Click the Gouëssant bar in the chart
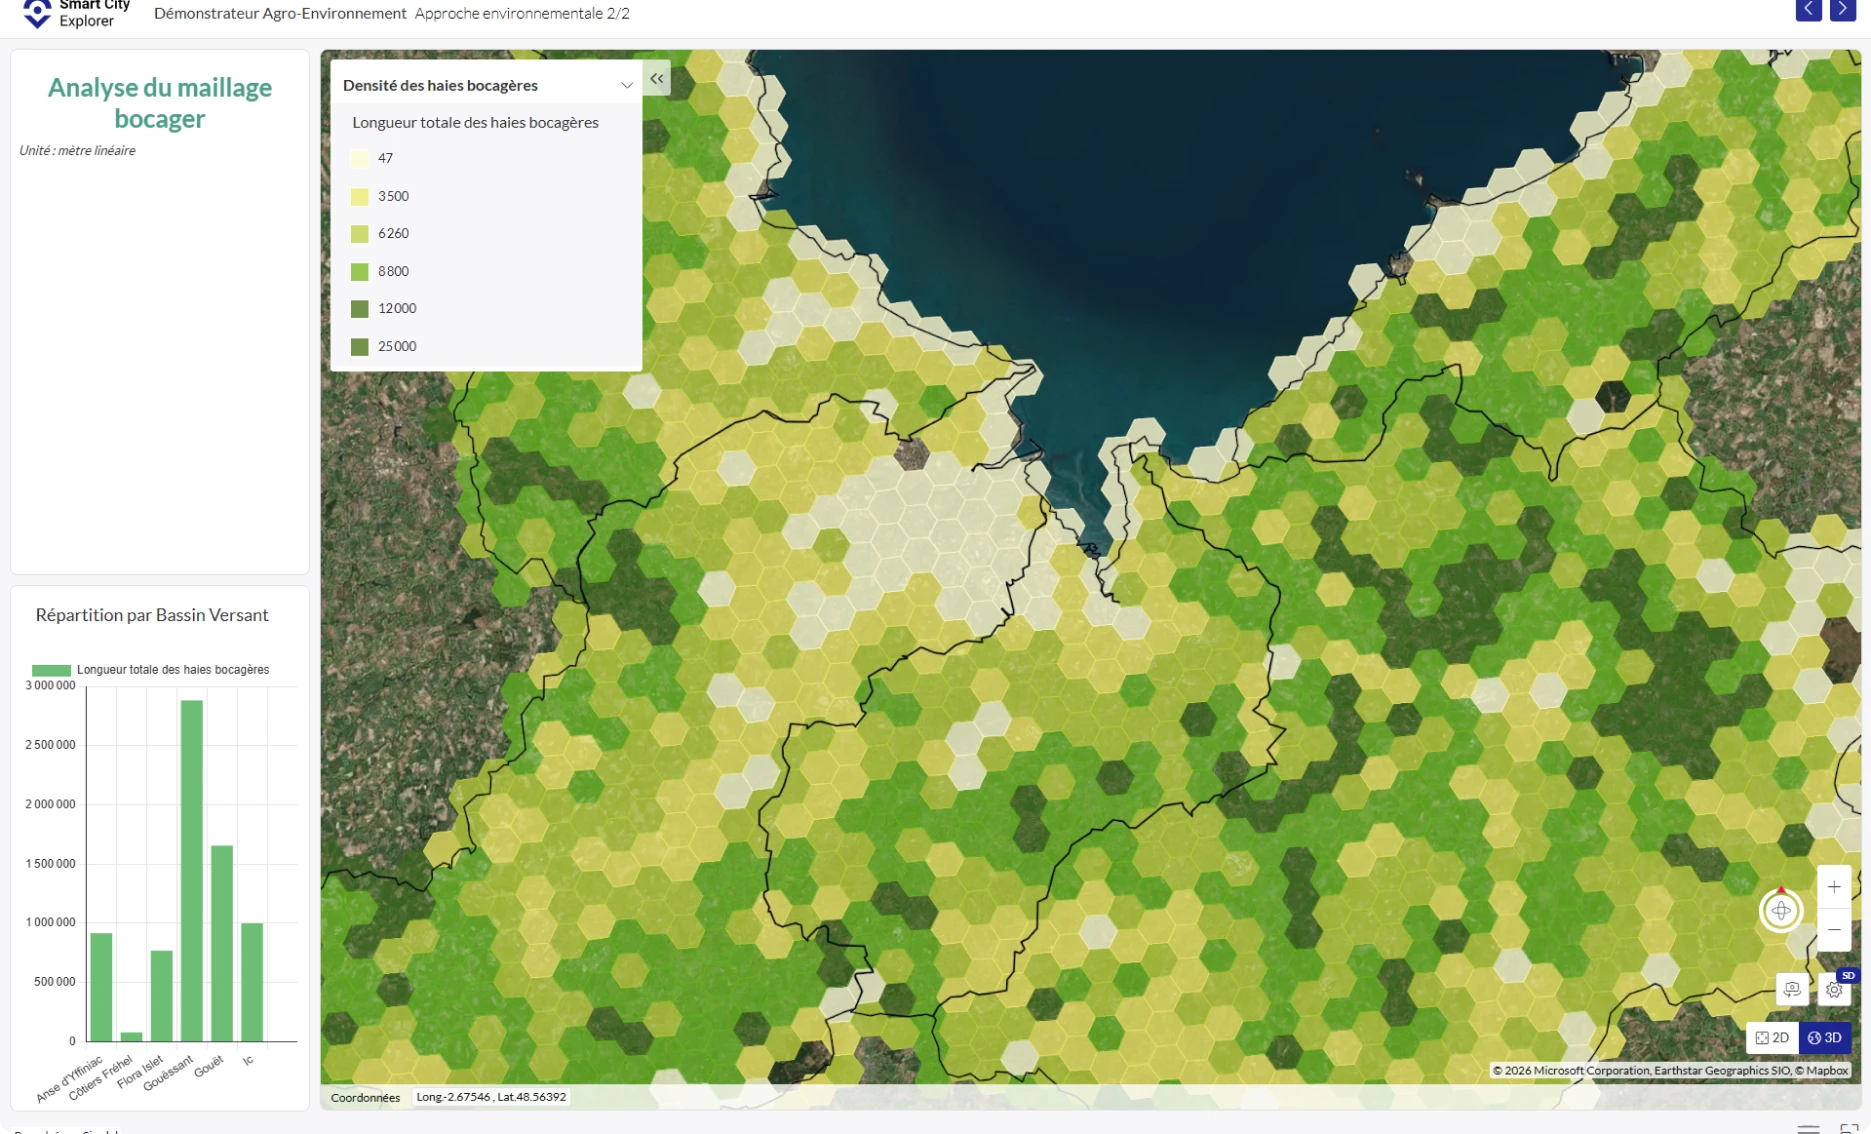 [192, 870]
